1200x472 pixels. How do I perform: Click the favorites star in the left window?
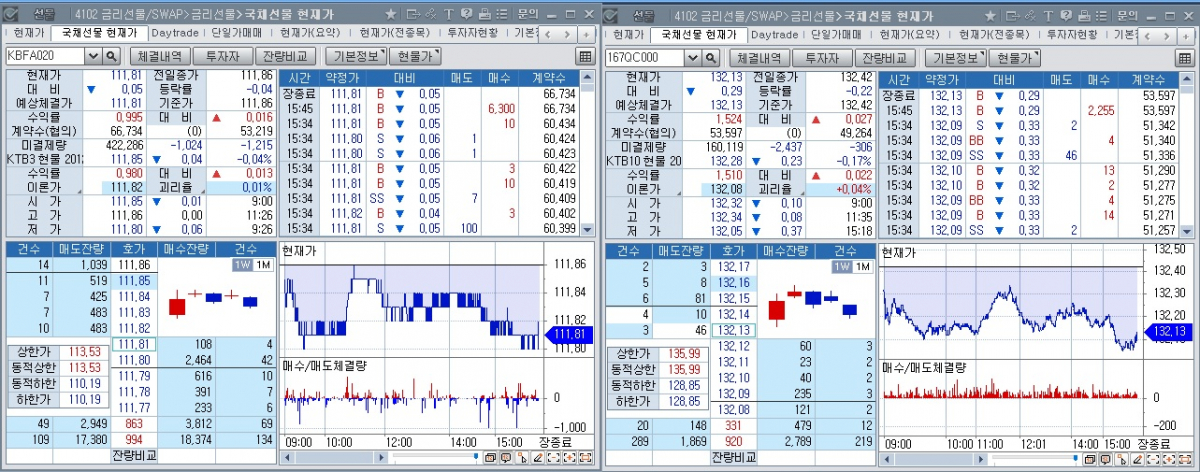[x=391, y=15]
